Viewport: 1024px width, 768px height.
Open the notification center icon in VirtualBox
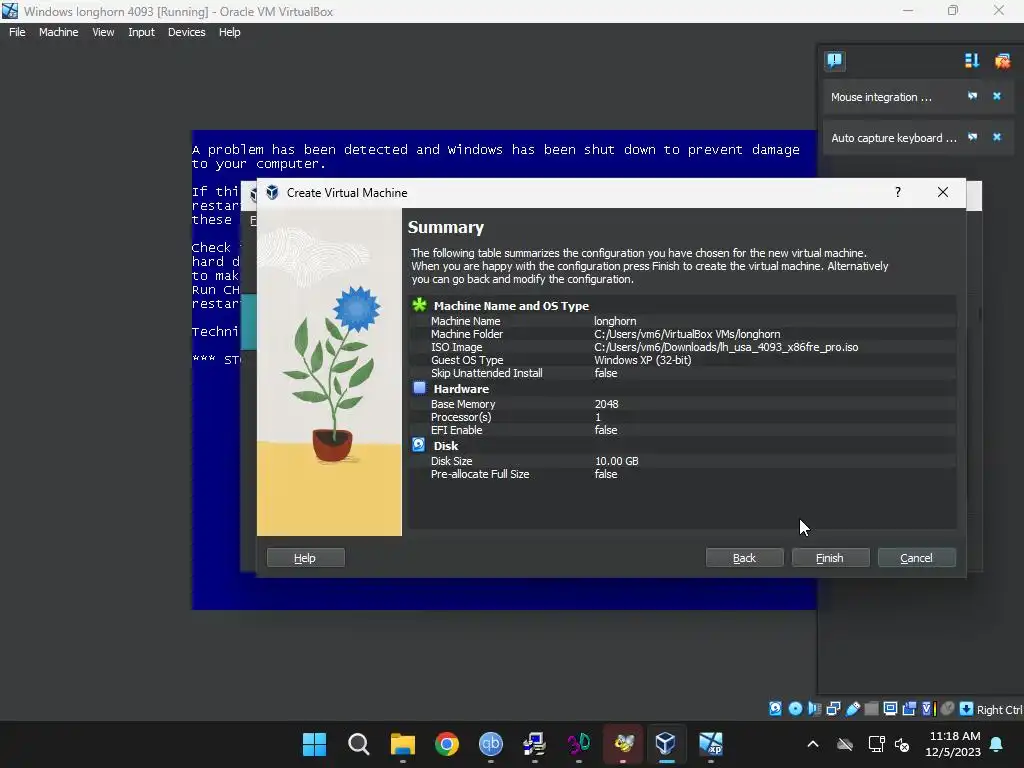click(835, 61)
